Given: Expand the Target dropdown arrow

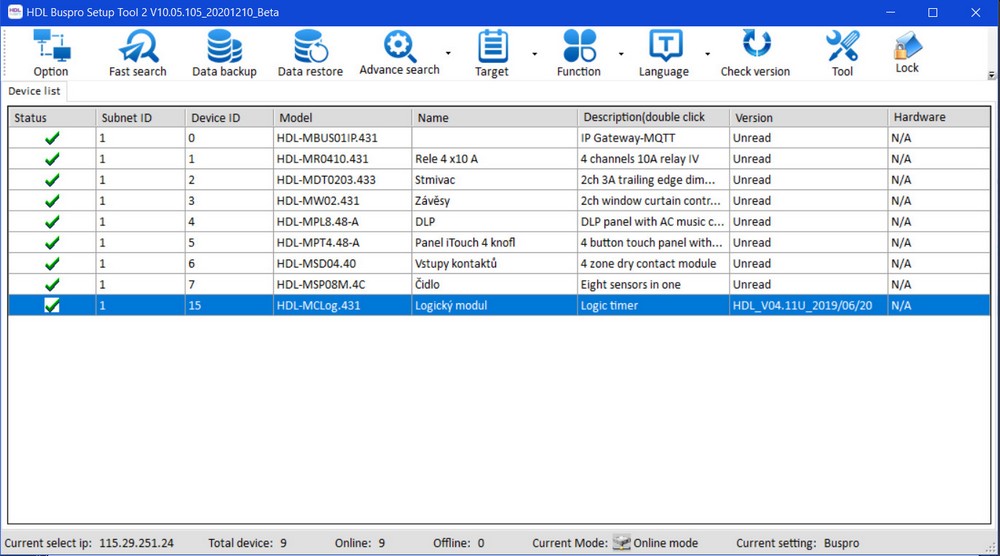Looking at the screenshot, I should click(x=534, y=54).
